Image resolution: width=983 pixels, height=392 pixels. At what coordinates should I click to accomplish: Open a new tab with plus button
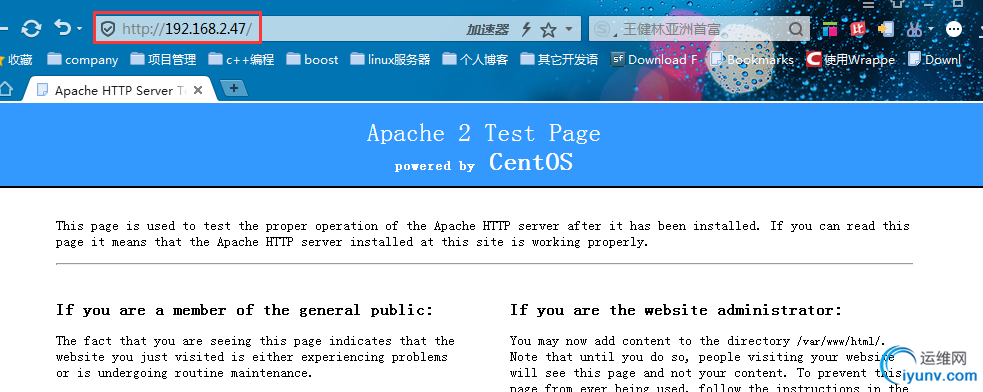234,88
